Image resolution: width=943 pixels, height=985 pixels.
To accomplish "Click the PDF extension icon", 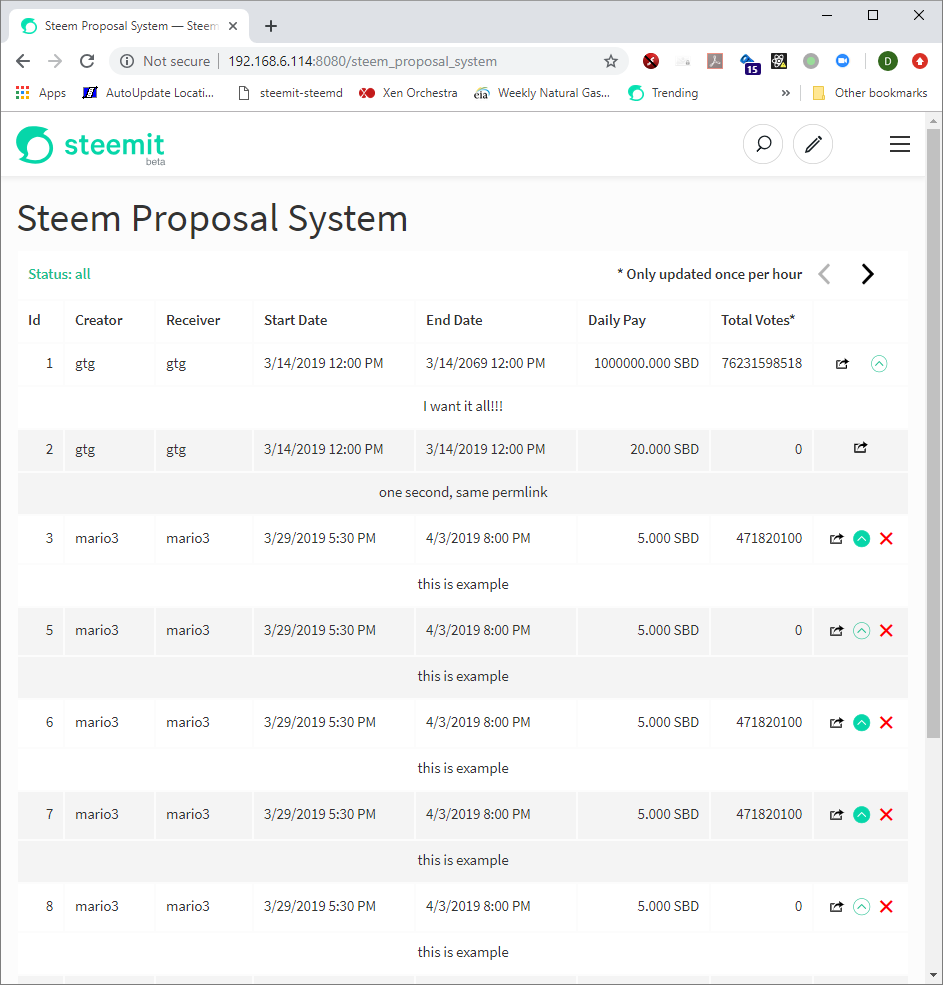I will tap(715, 61).
